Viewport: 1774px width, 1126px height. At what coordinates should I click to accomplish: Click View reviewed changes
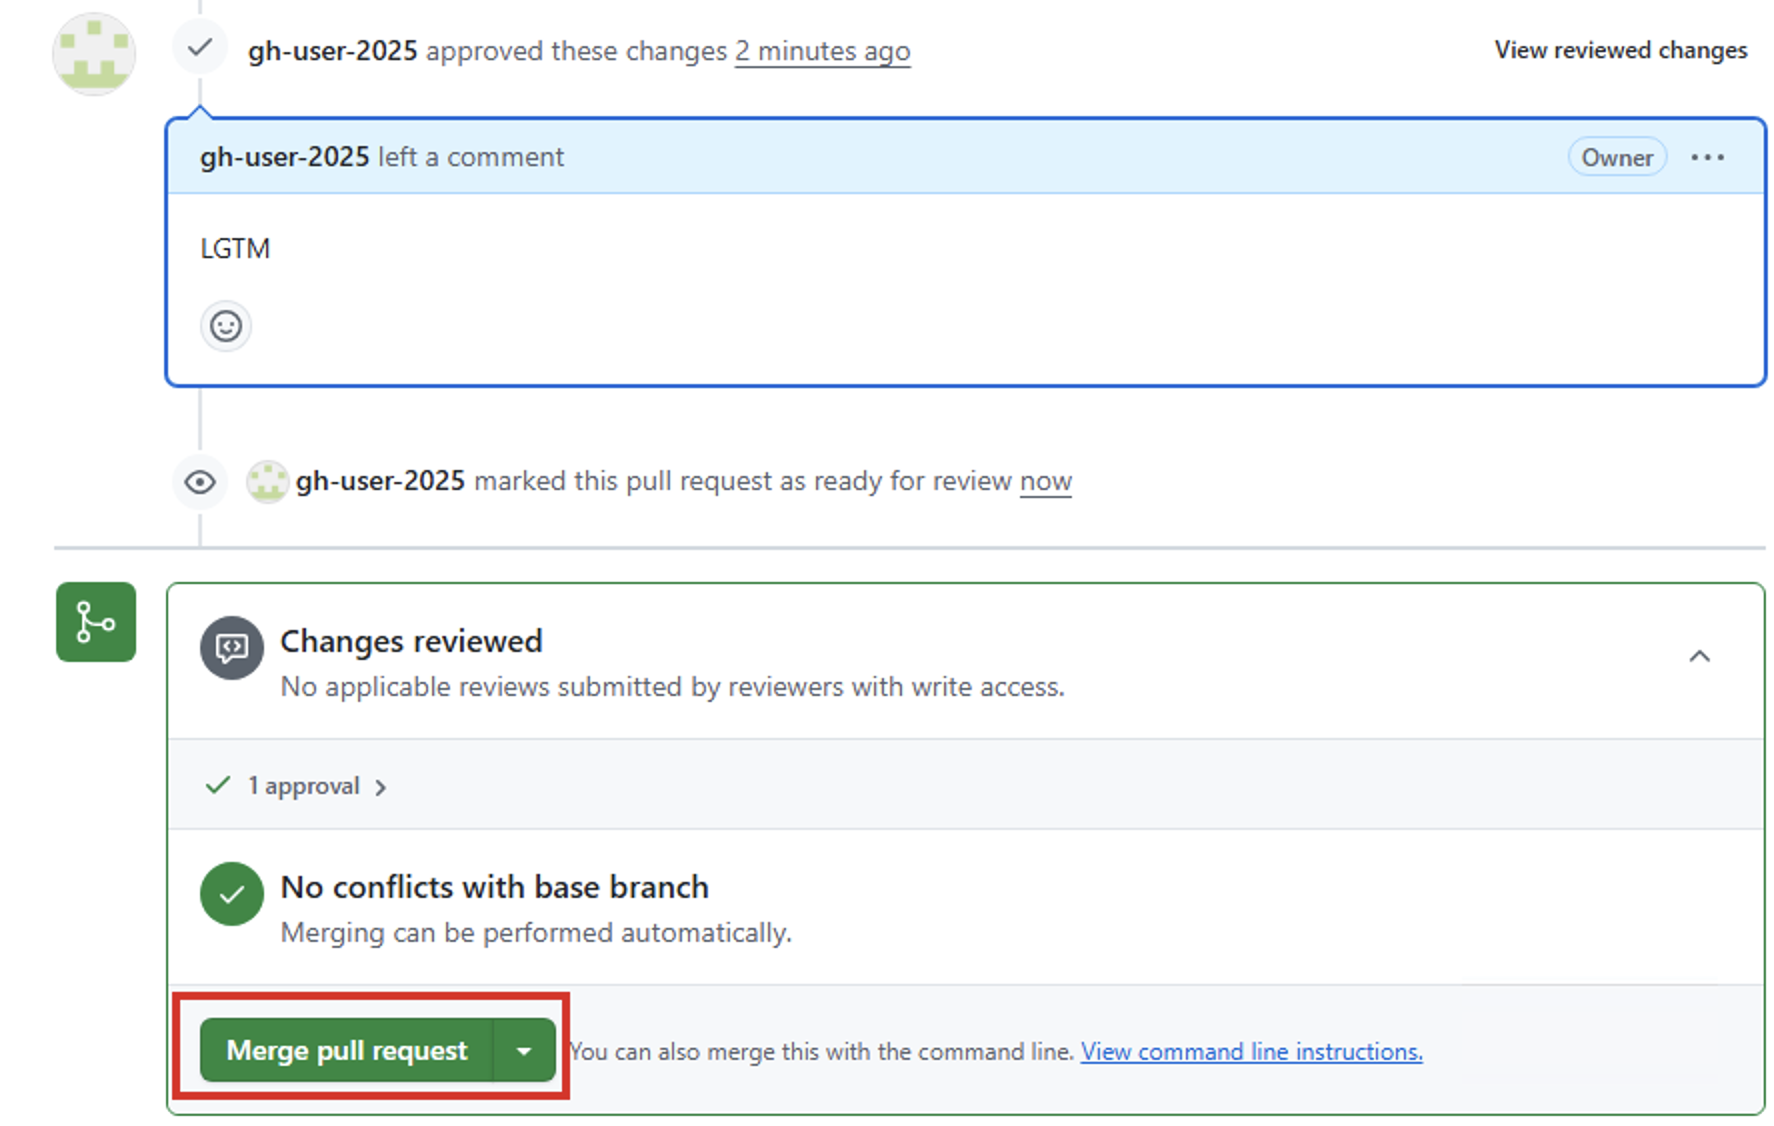(1620, 50)
